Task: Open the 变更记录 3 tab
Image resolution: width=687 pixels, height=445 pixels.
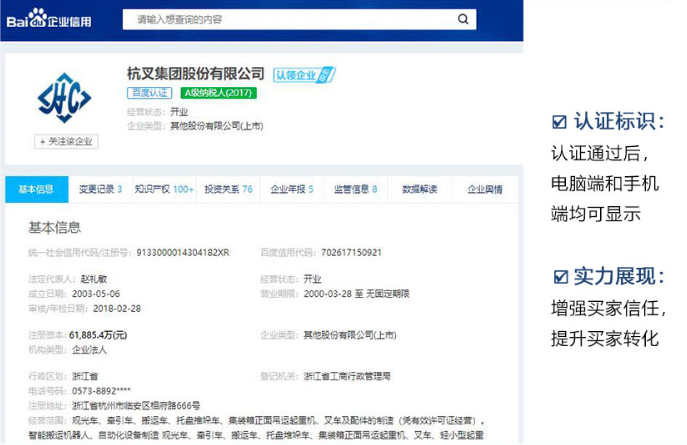Action: (100, 189)
